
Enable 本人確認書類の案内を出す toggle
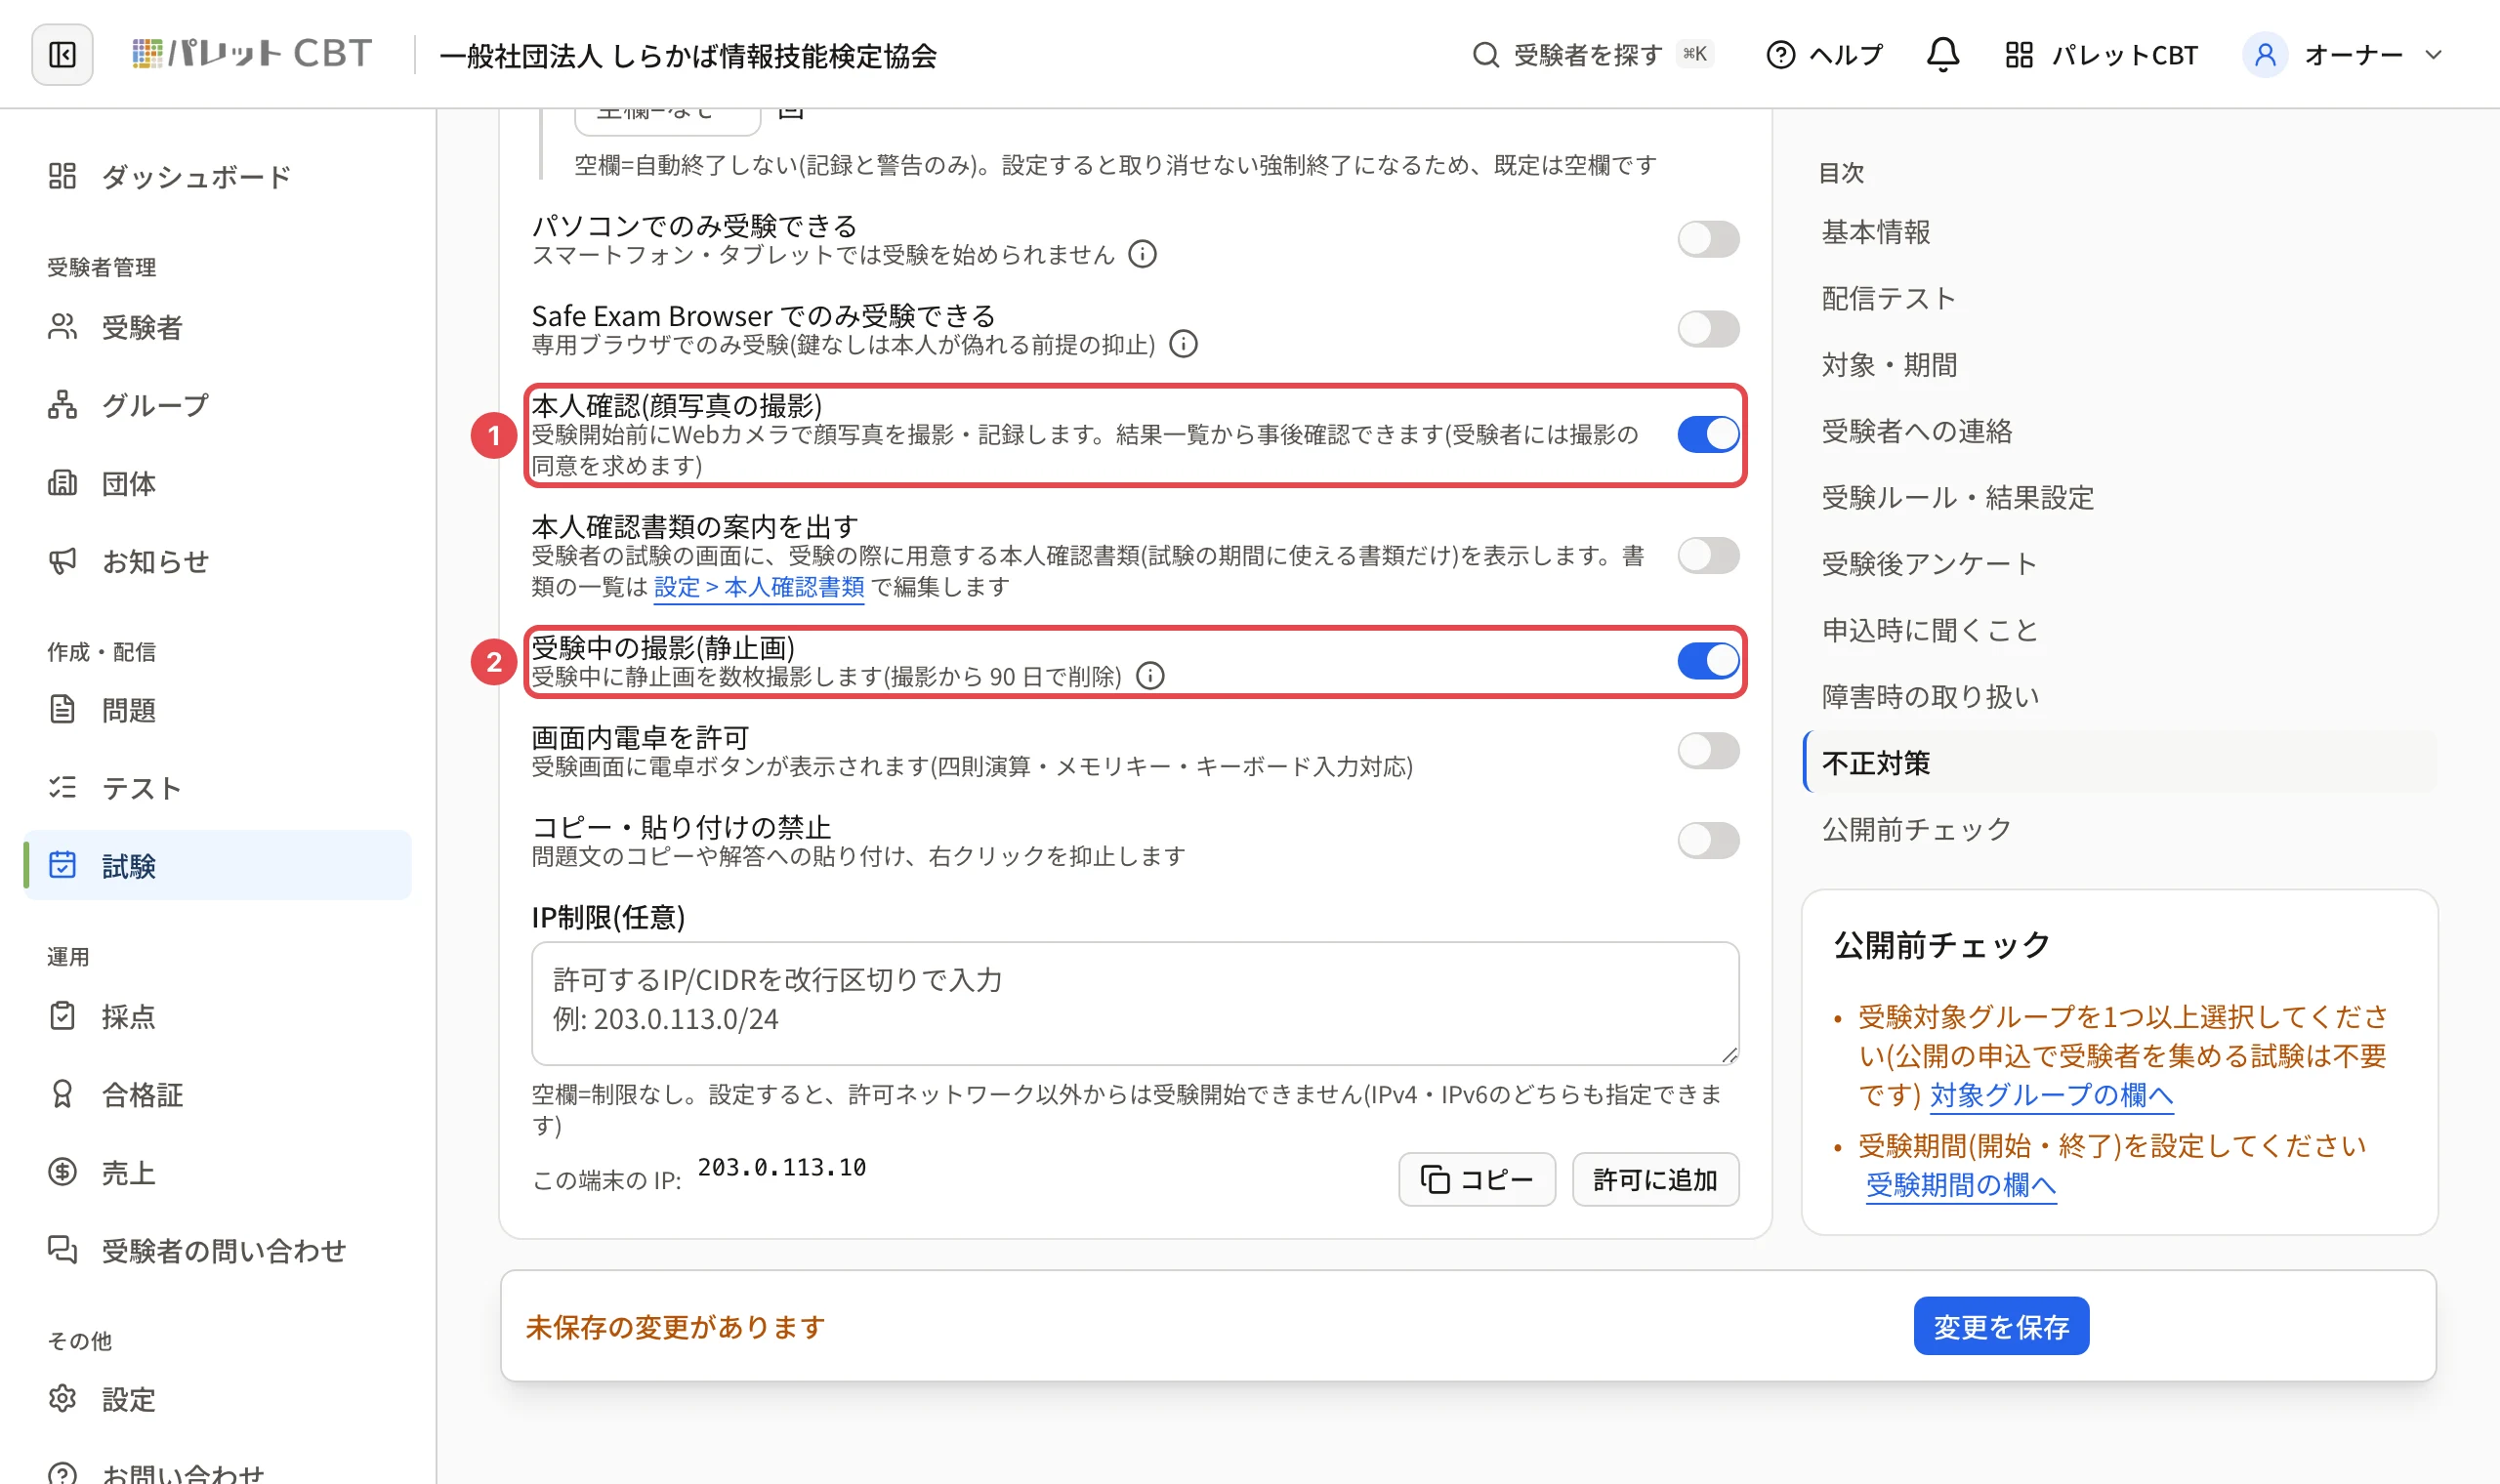tap(1708, 555)
